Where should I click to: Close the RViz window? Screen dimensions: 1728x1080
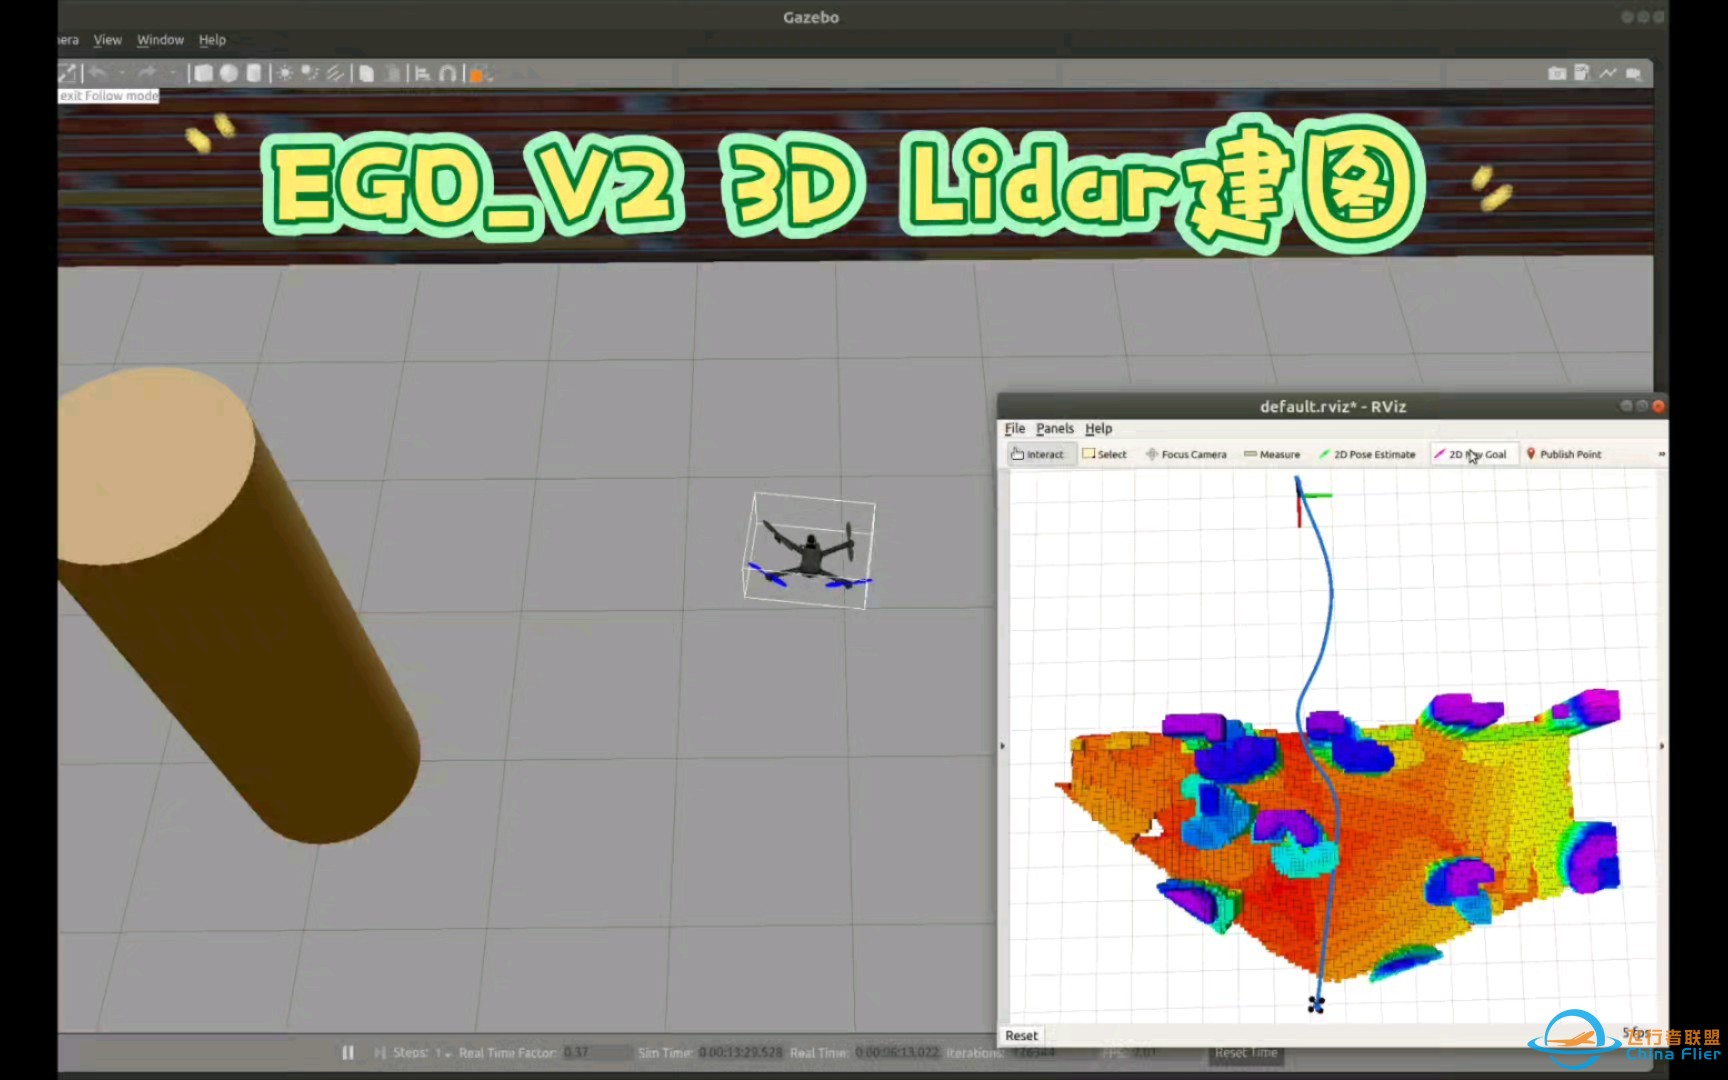tap(1658, 406)
